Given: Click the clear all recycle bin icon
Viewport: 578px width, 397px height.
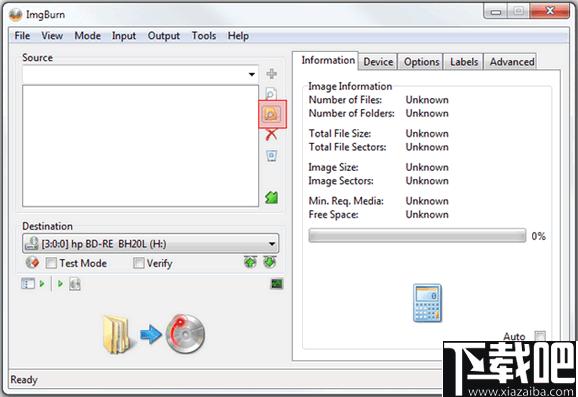Looking at the screenshot, I should click(x=271, y=156).
